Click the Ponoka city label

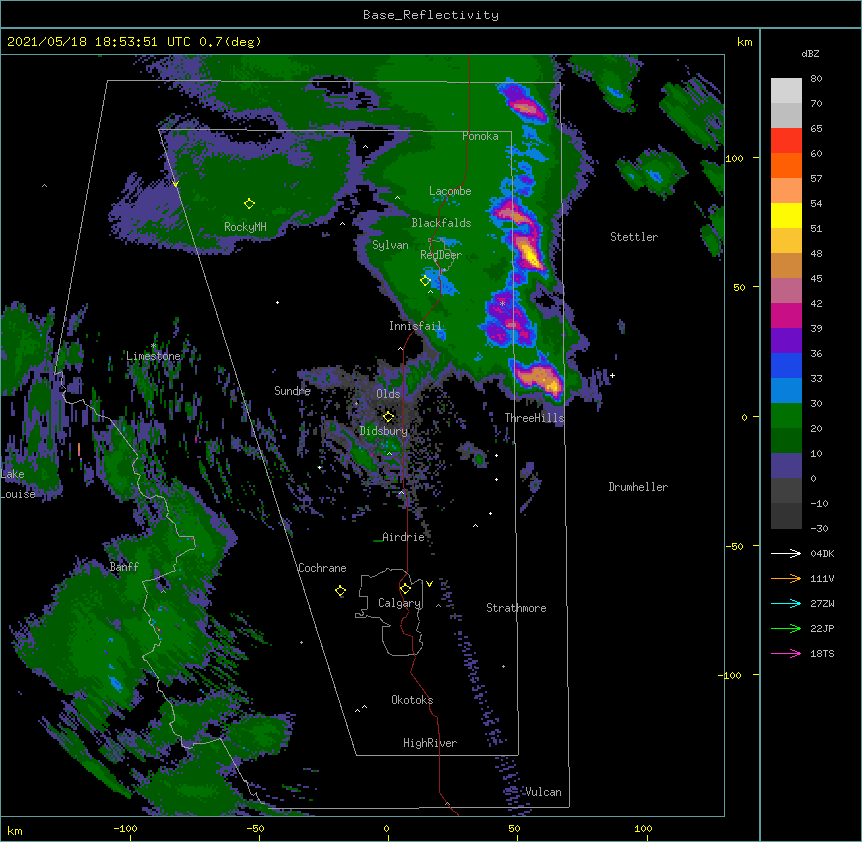480,136
